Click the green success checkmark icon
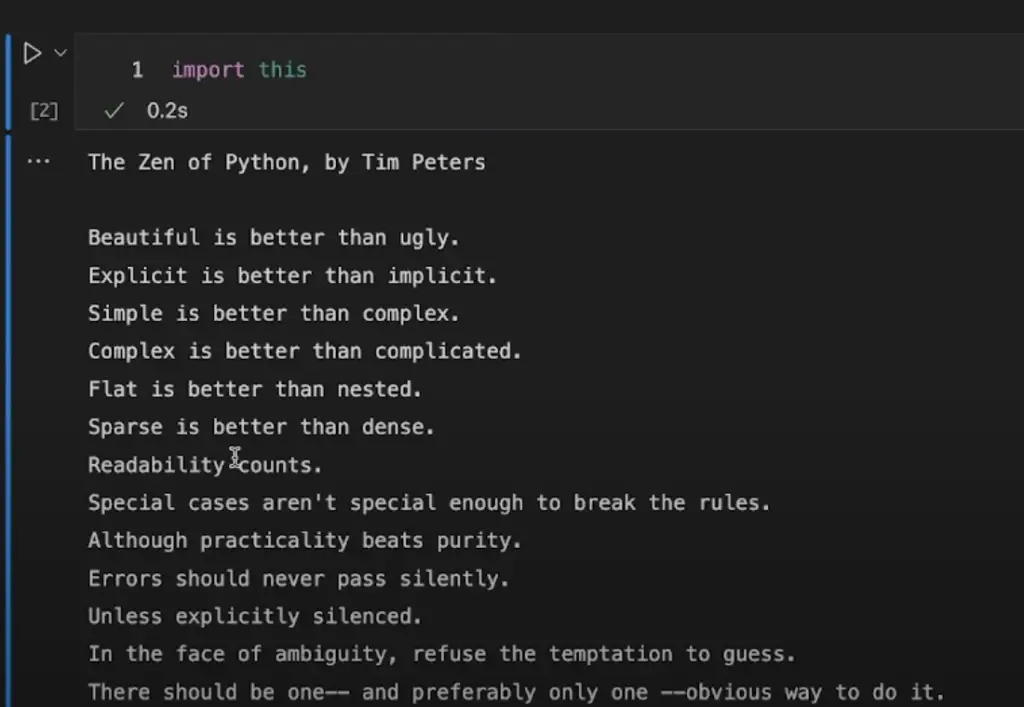1024x707 pixels. tap(114, 111)
